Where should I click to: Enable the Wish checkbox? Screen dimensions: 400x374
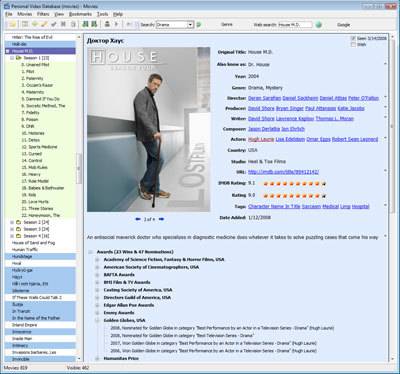(353, 44)
